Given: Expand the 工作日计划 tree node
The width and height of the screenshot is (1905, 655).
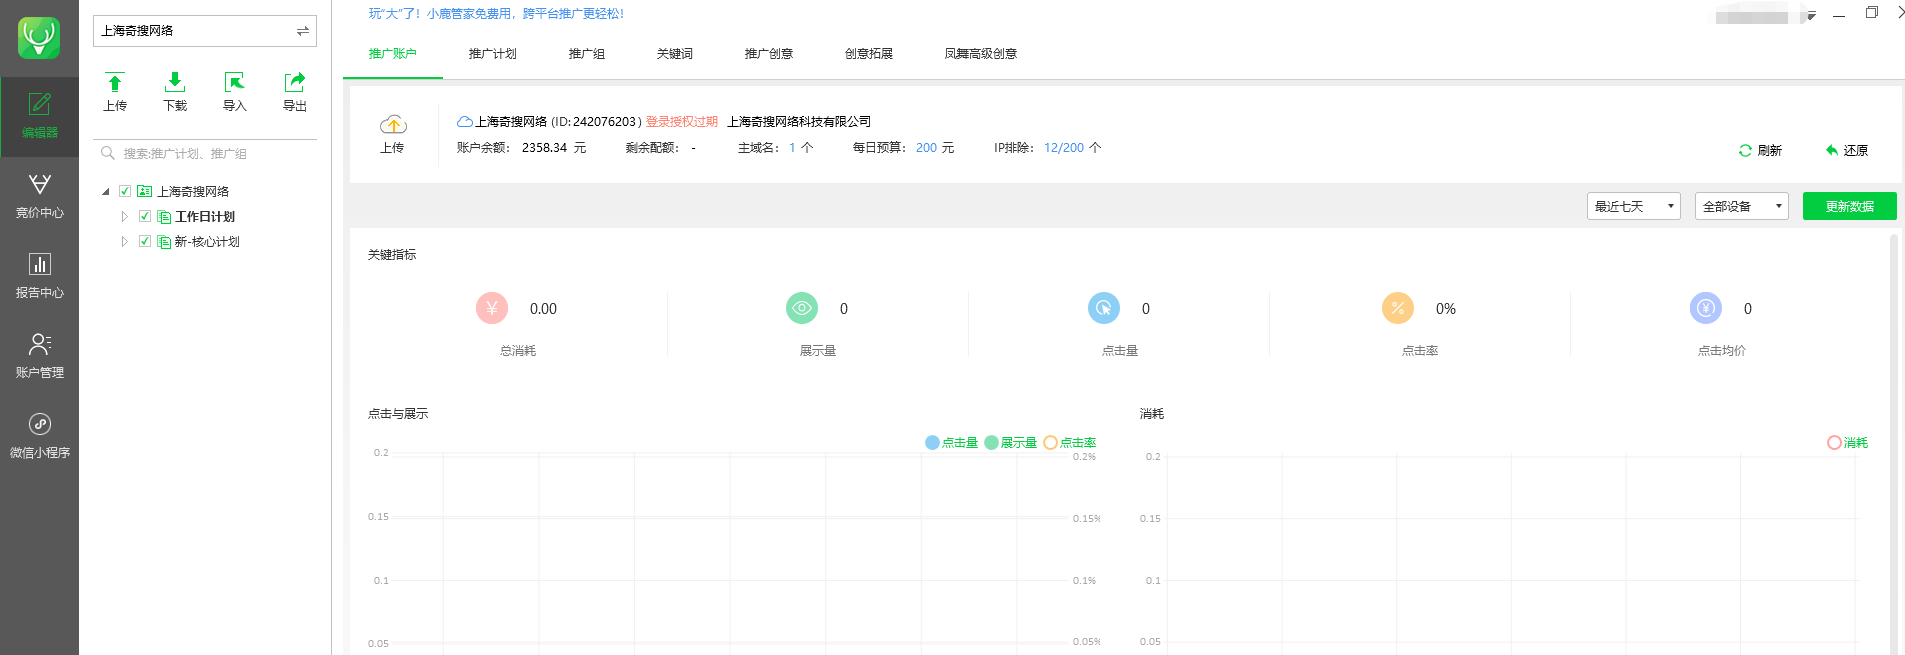Looking at the screenshot, I should [x=125, y=216].
